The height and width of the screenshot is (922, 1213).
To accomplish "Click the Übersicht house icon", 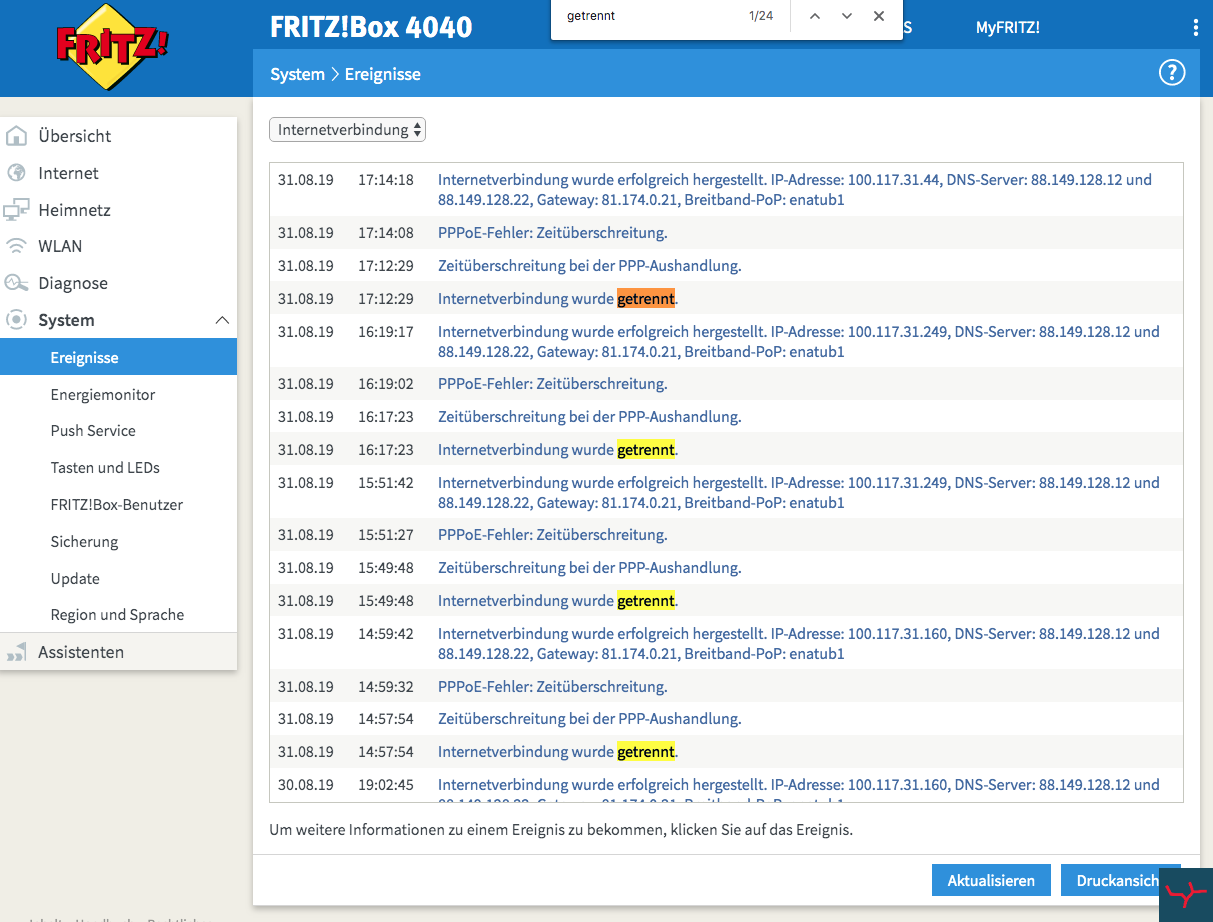I will 16,136.
